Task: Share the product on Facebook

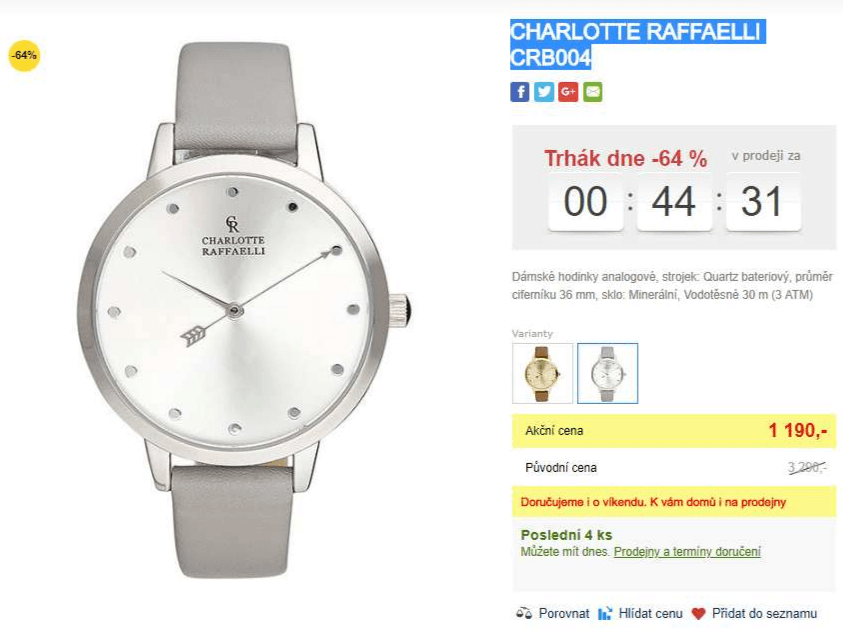Action: pyautogui.click(x=520, y=92)
